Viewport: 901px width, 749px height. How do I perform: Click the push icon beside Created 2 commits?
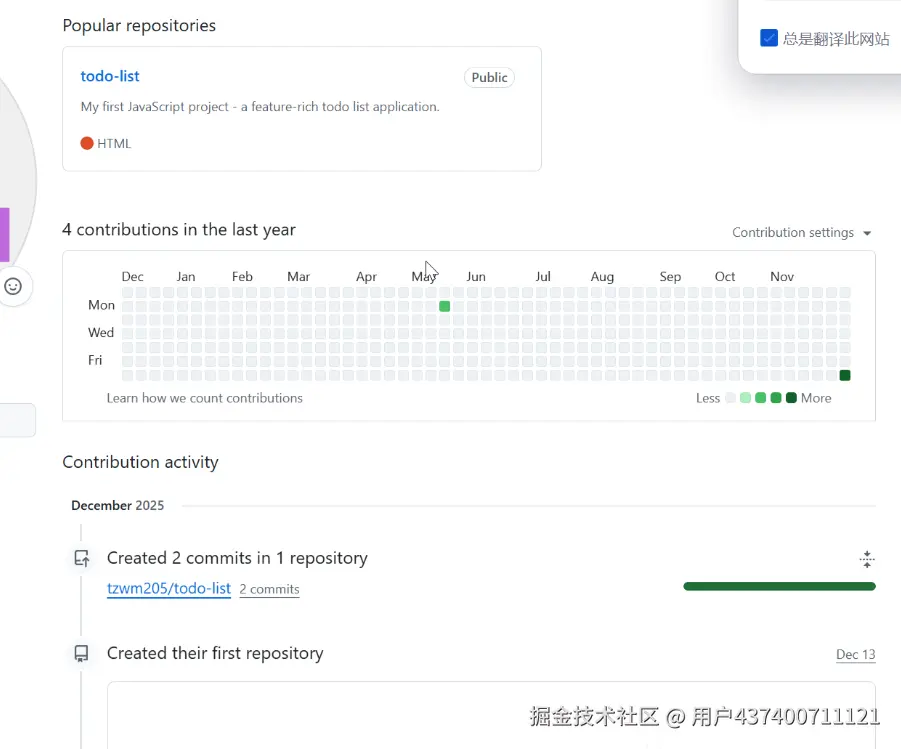(81, 558)
